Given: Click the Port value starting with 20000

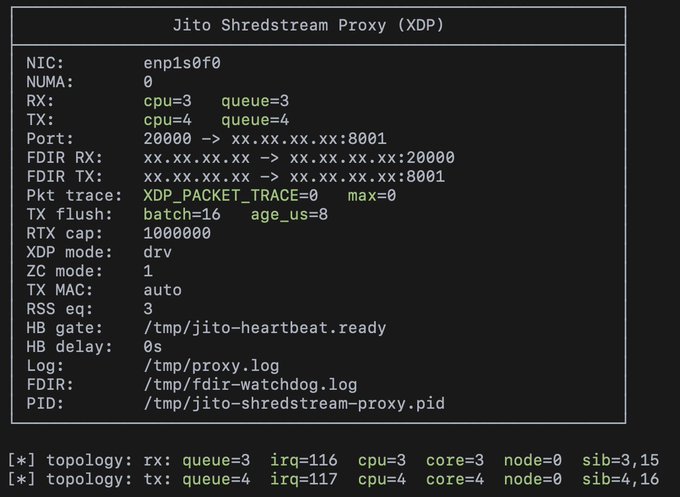Looking at the screenshot, I should [x=265, y=139].
